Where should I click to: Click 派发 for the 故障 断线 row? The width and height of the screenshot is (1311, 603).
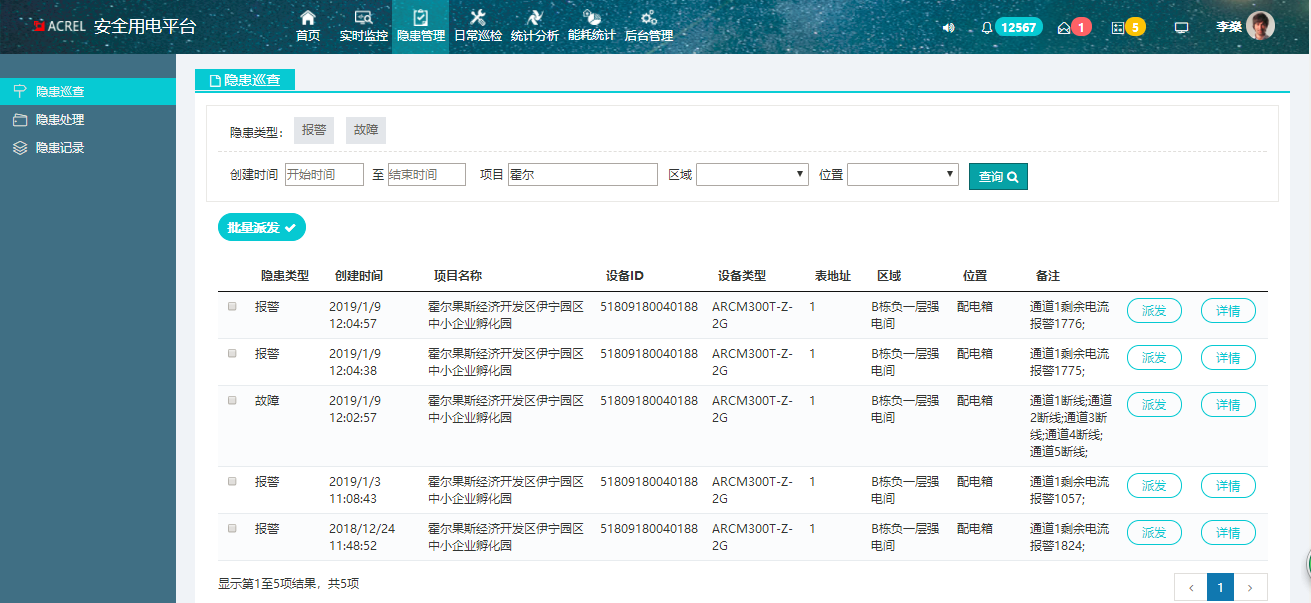pos(1154,405)
